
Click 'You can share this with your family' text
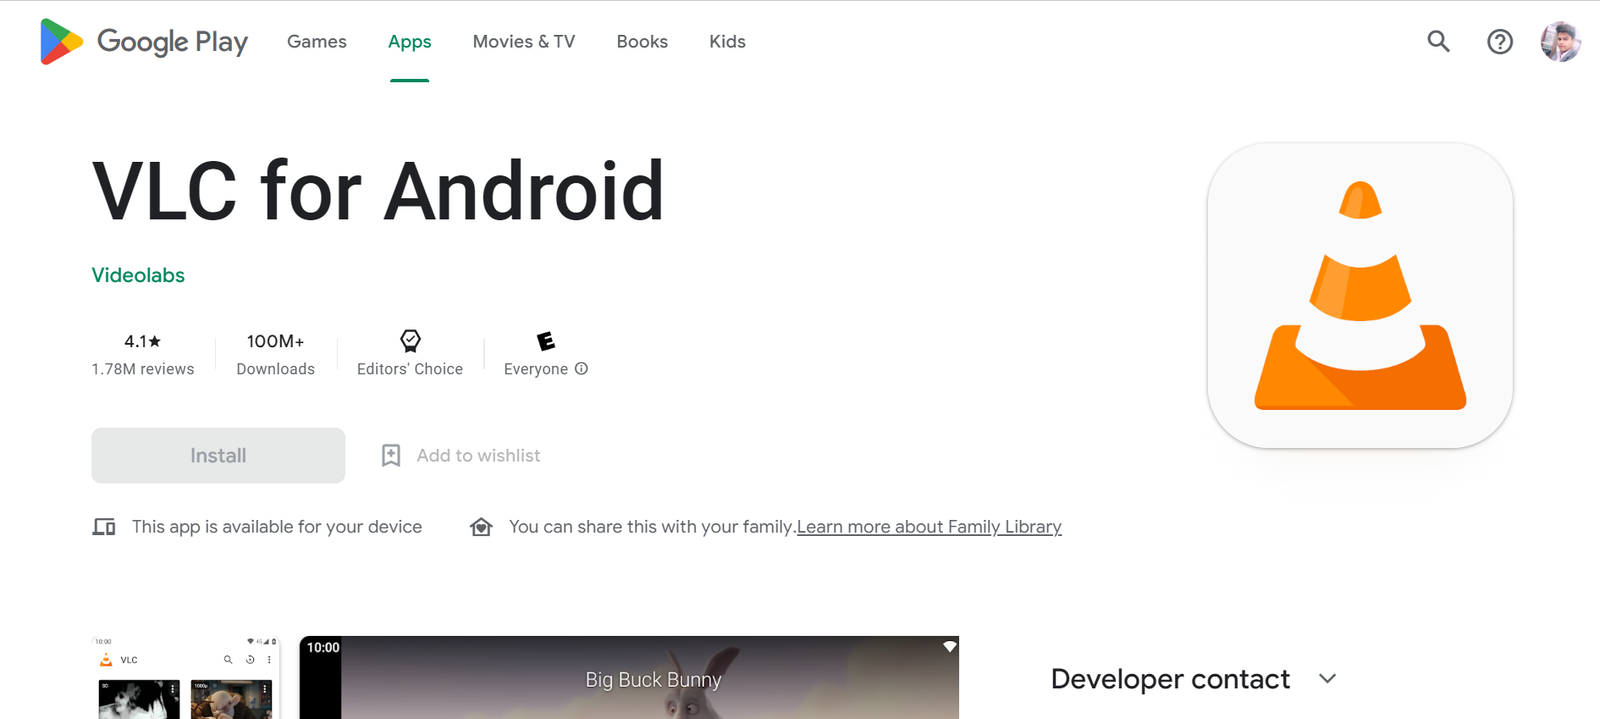(x=652, y=527)
